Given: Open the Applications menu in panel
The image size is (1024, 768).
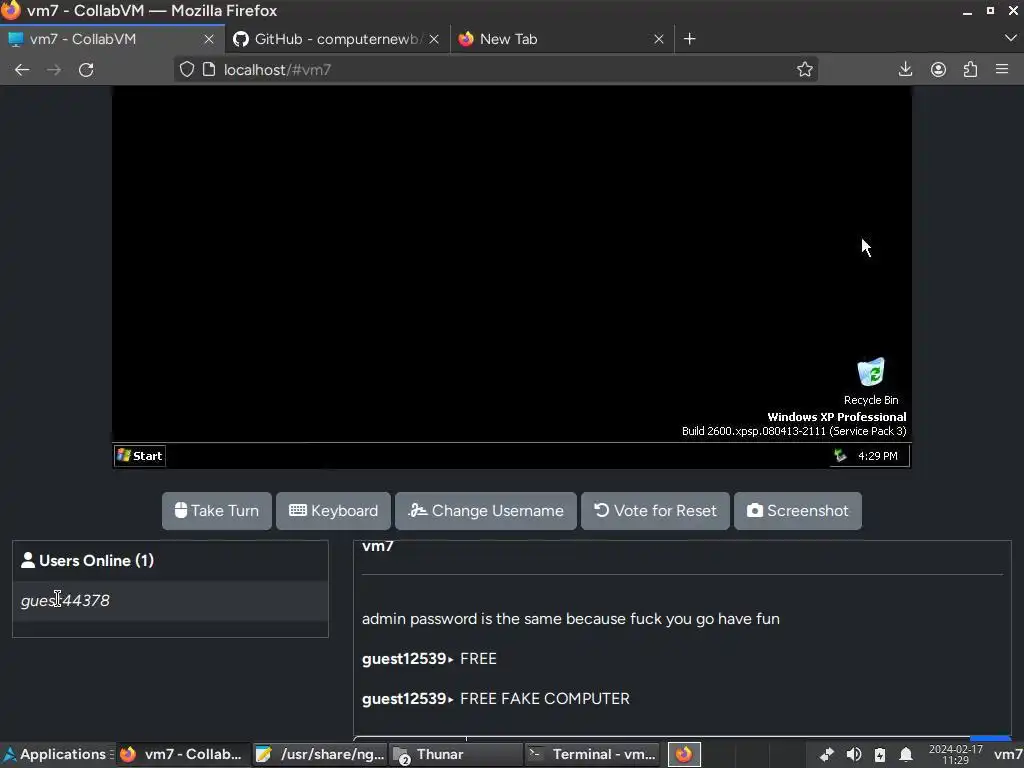Looking at the screenshot, I should click(55, 754).
